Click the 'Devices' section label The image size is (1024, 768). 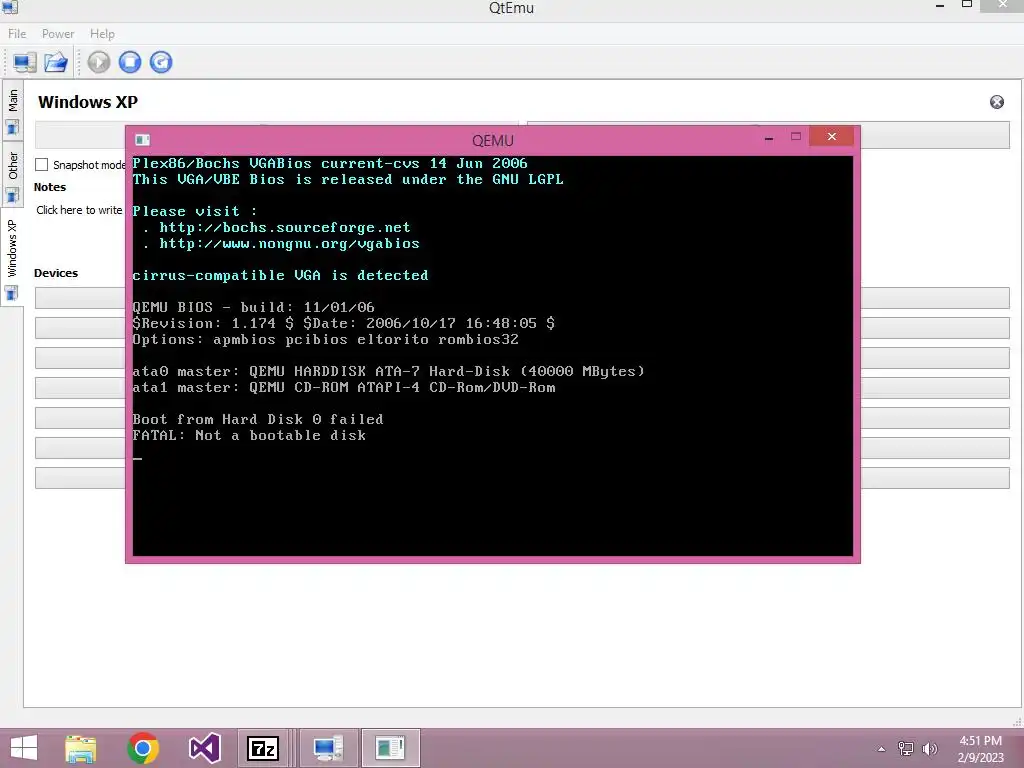click(x=56, y=273)
